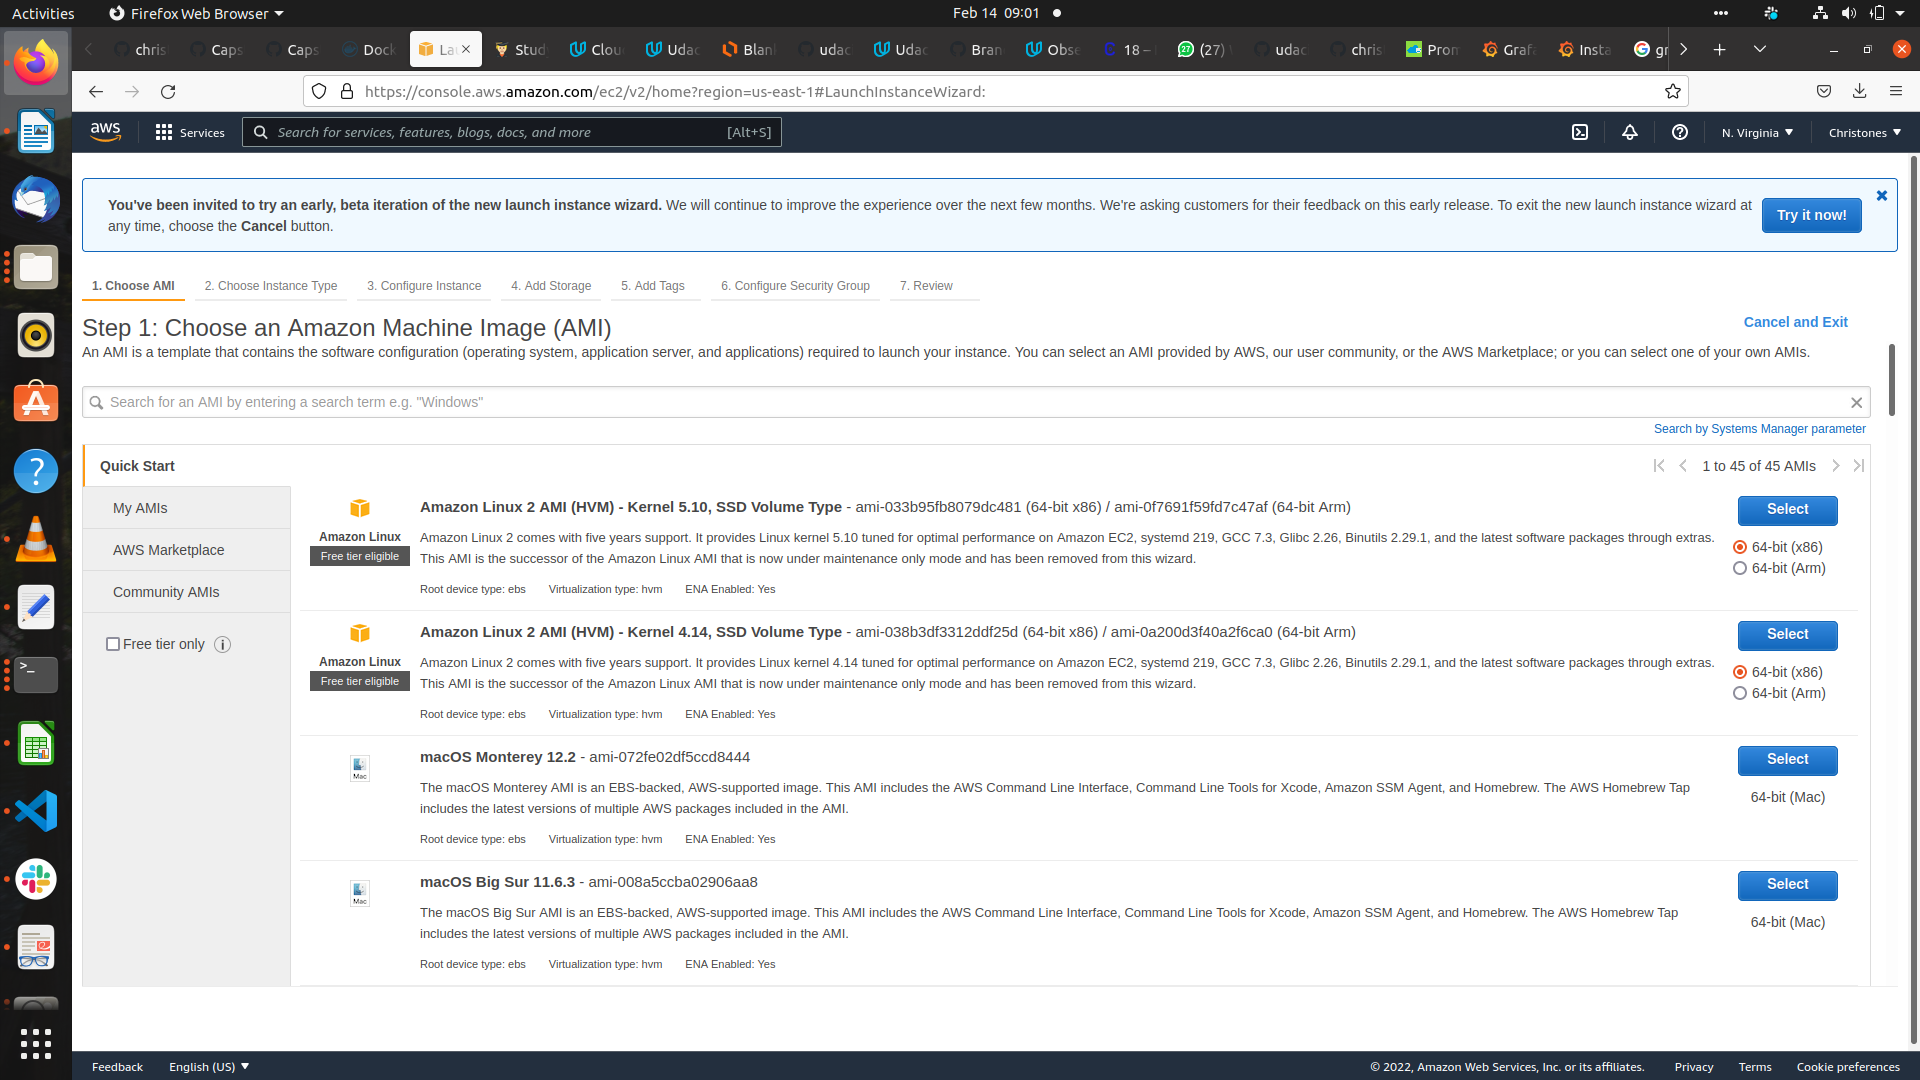The image size is (1920, 1080).
Task: Open the Community AMIs tab
Action: point(166,592)
